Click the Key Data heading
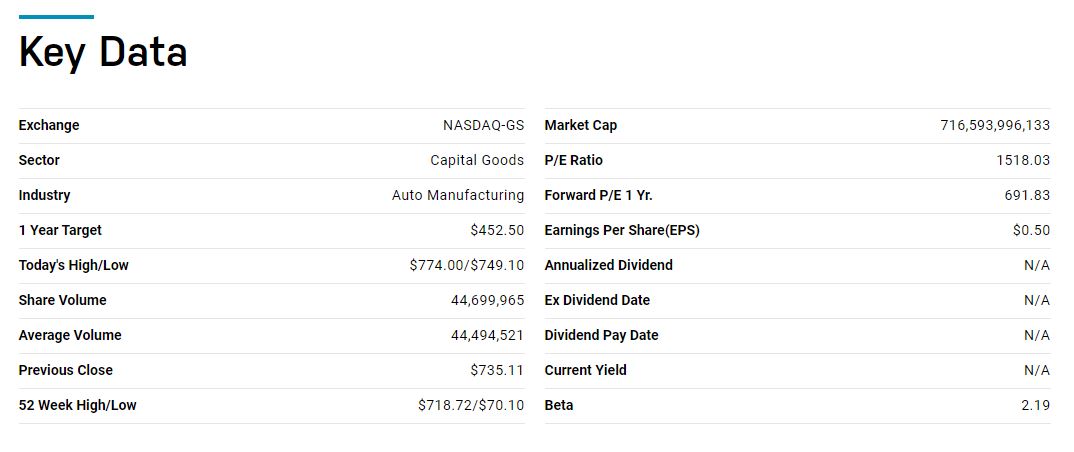 coord(103,52)
